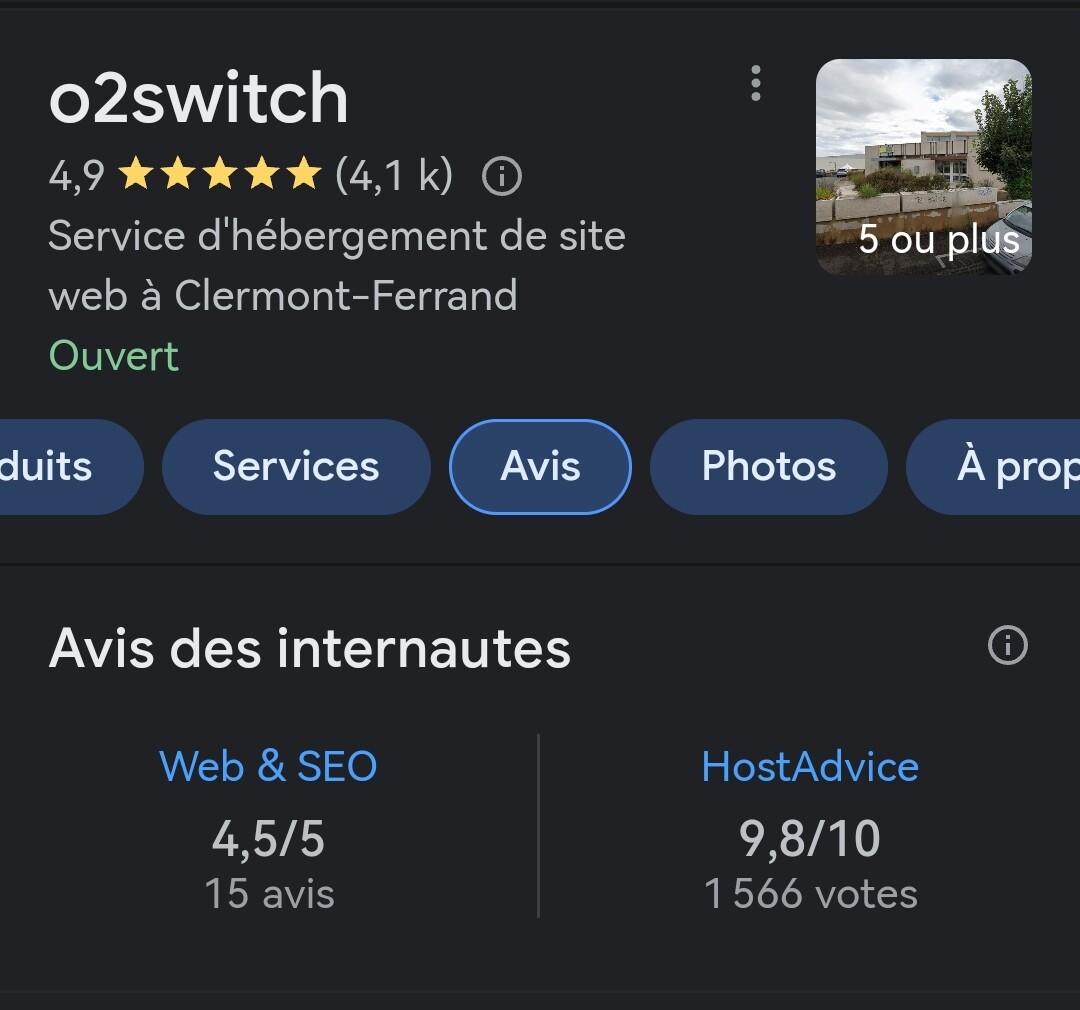
Task: Select the Avis tab
Action: [x=540, y=466]
